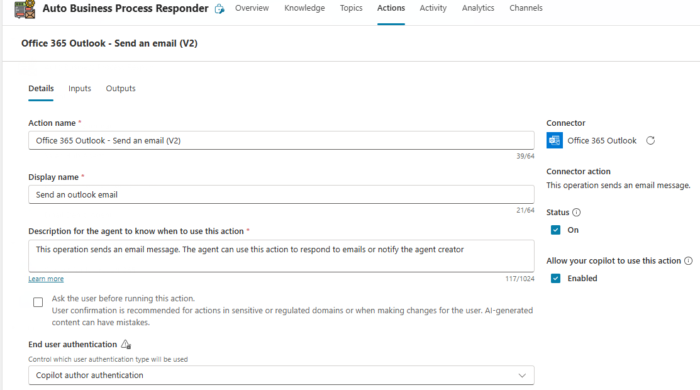Switch to the Outputs sub-tab
Viewport: 700px width, 390px height.
pyautogui.click(x=121, y=88)
